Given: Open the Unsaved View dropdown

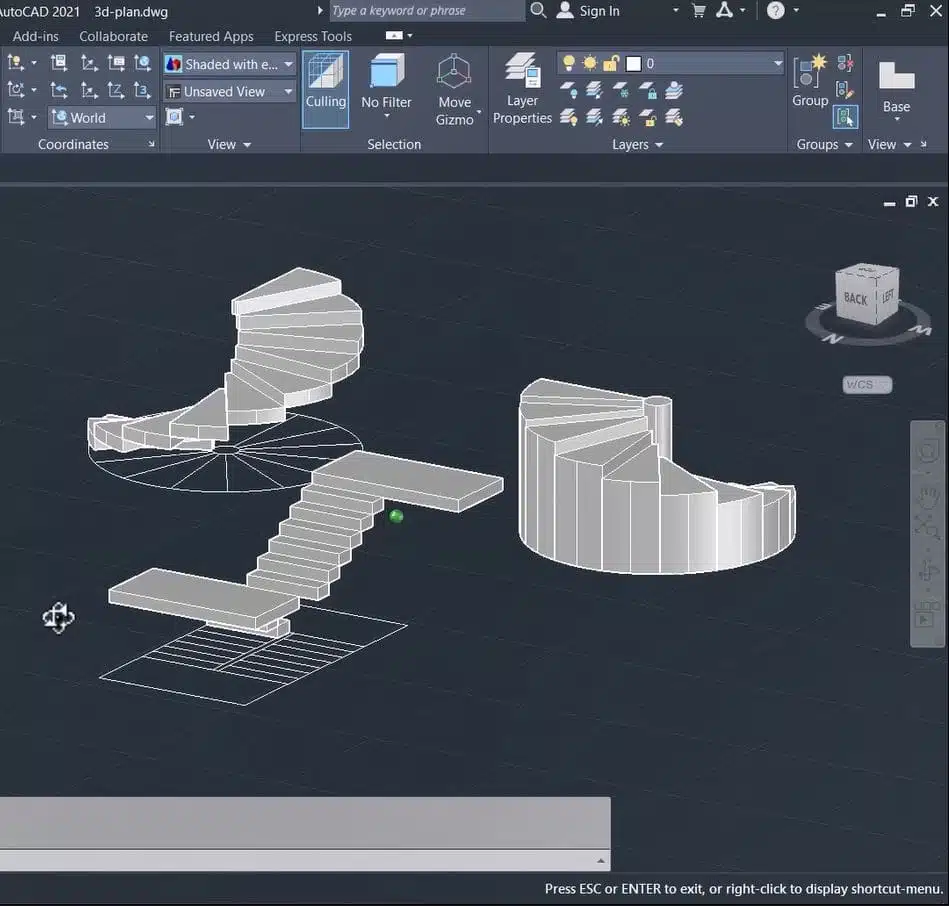Looking at the screenshot, I should coord(229,91).
